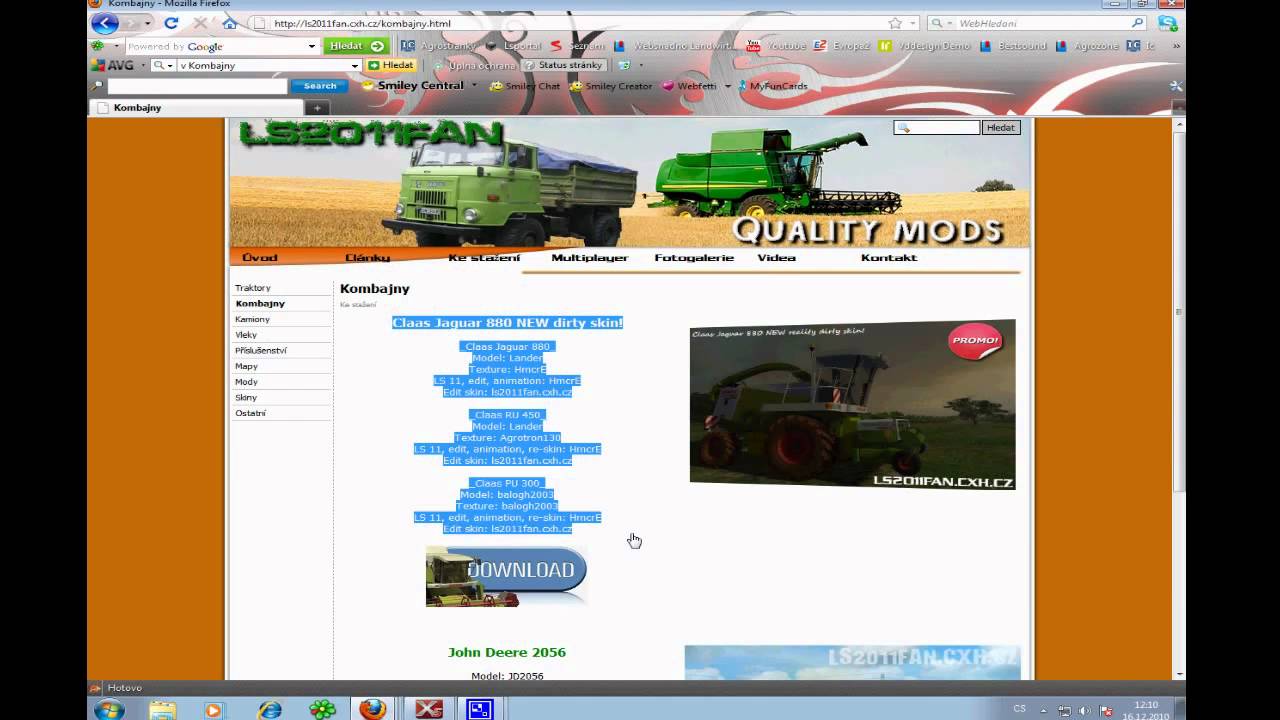
Task: Open Smiley Chat toolbar item
Action: point(525,86)
